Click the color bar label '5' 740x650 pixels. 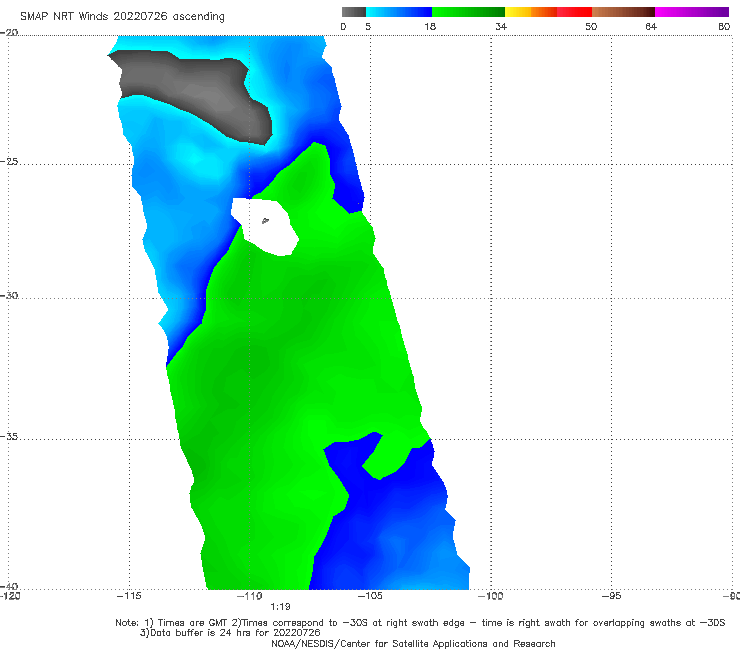pos(368,26)
